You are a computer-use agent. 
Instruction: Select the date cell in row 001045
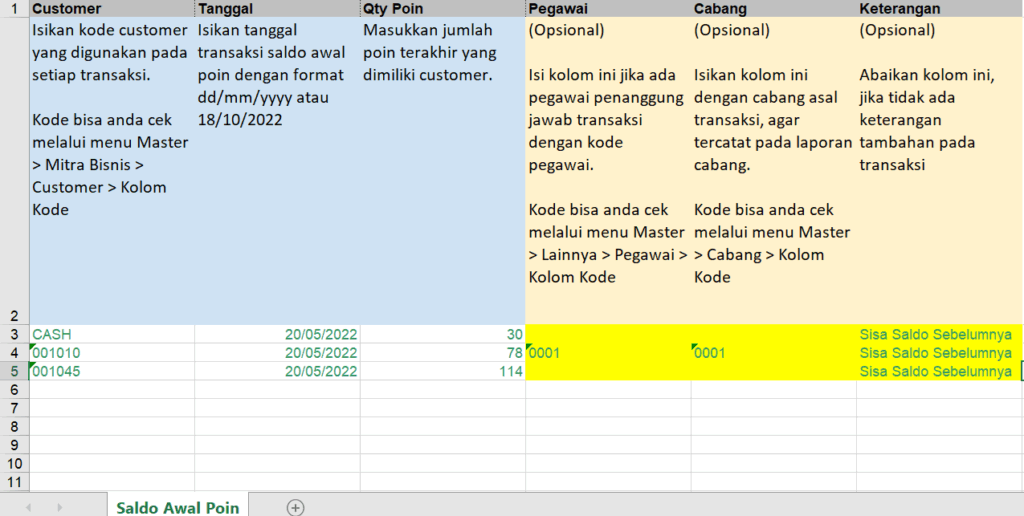(277, 371)
